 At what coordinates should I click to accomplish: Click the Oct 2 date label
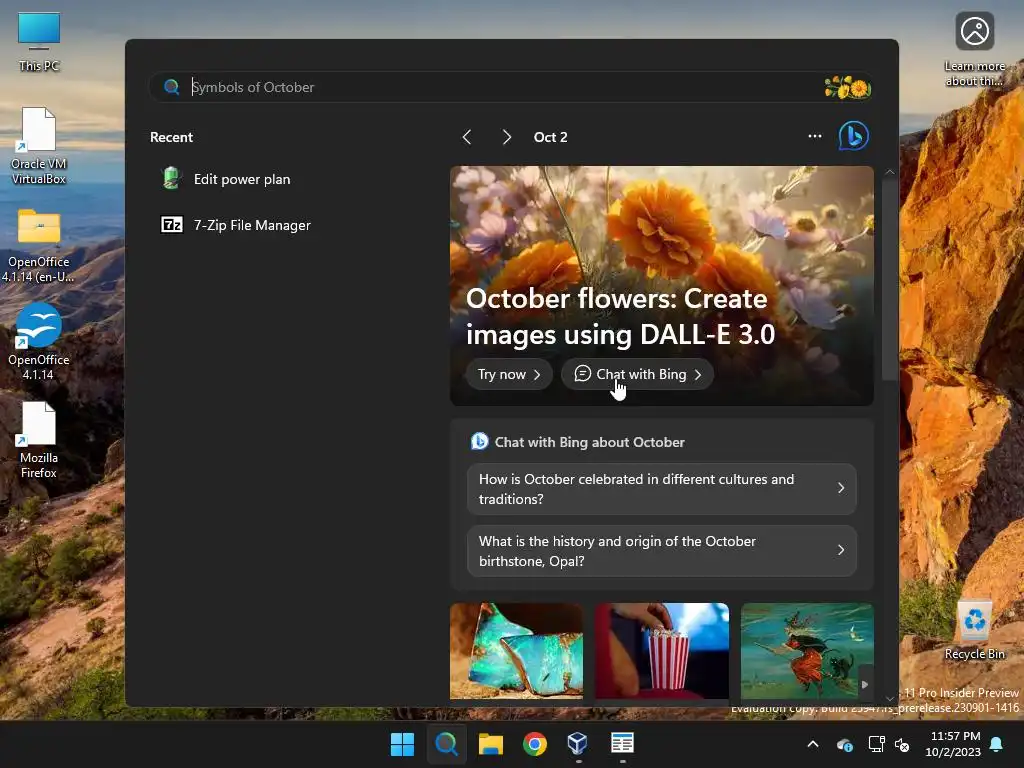click(x=551, y=137)
